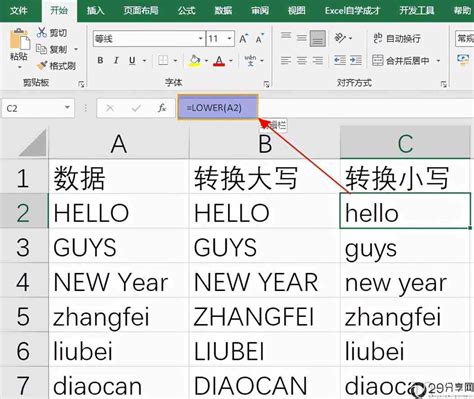Viewport: 474px width, 399px height.
Task: Align text right
Action: [318, 60]
